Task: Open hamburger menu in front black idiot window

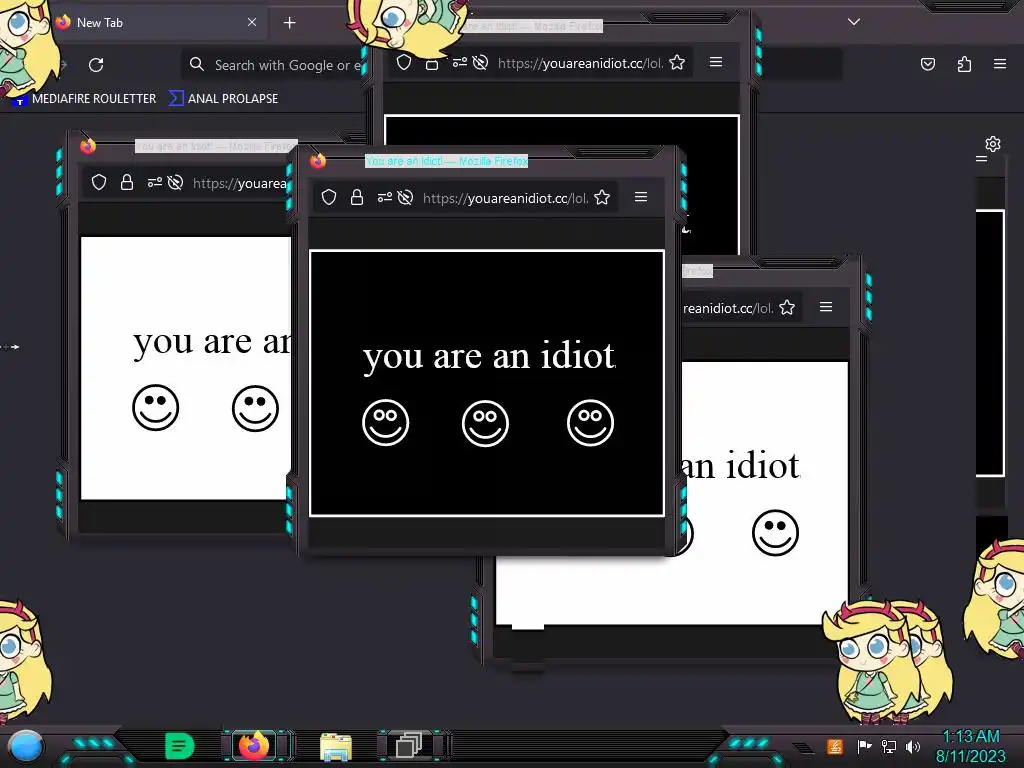Action: click(x=641, y=197)
